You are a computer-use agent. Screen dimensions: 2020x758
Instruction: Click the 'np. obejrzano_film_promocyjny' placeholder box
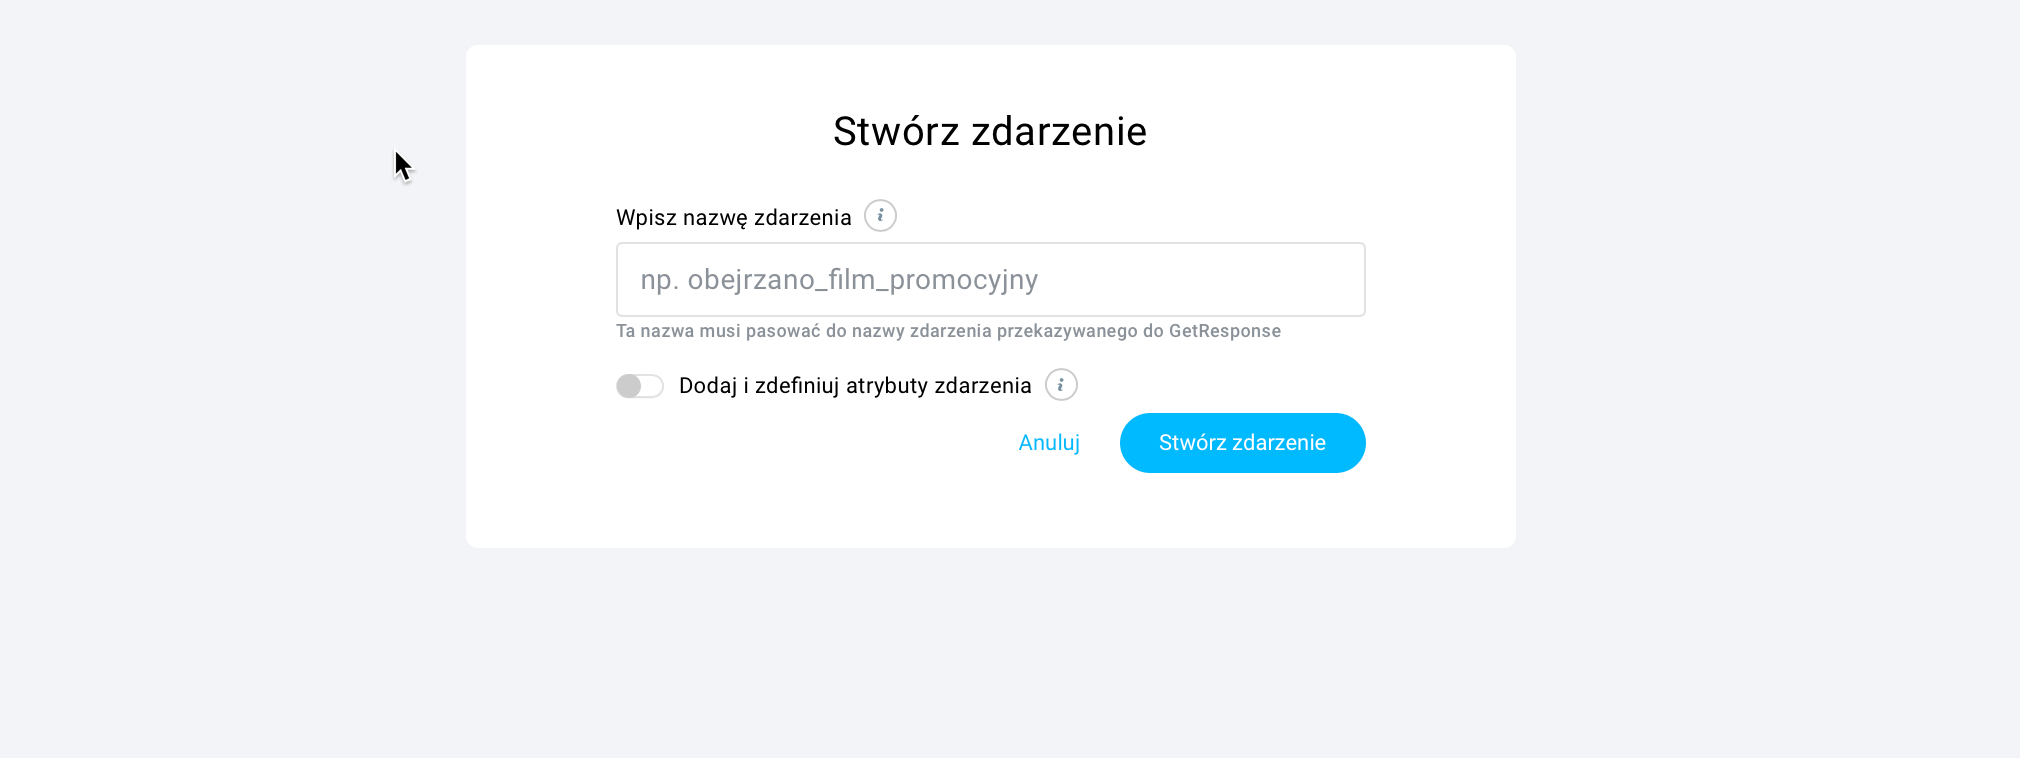point(990,279)
